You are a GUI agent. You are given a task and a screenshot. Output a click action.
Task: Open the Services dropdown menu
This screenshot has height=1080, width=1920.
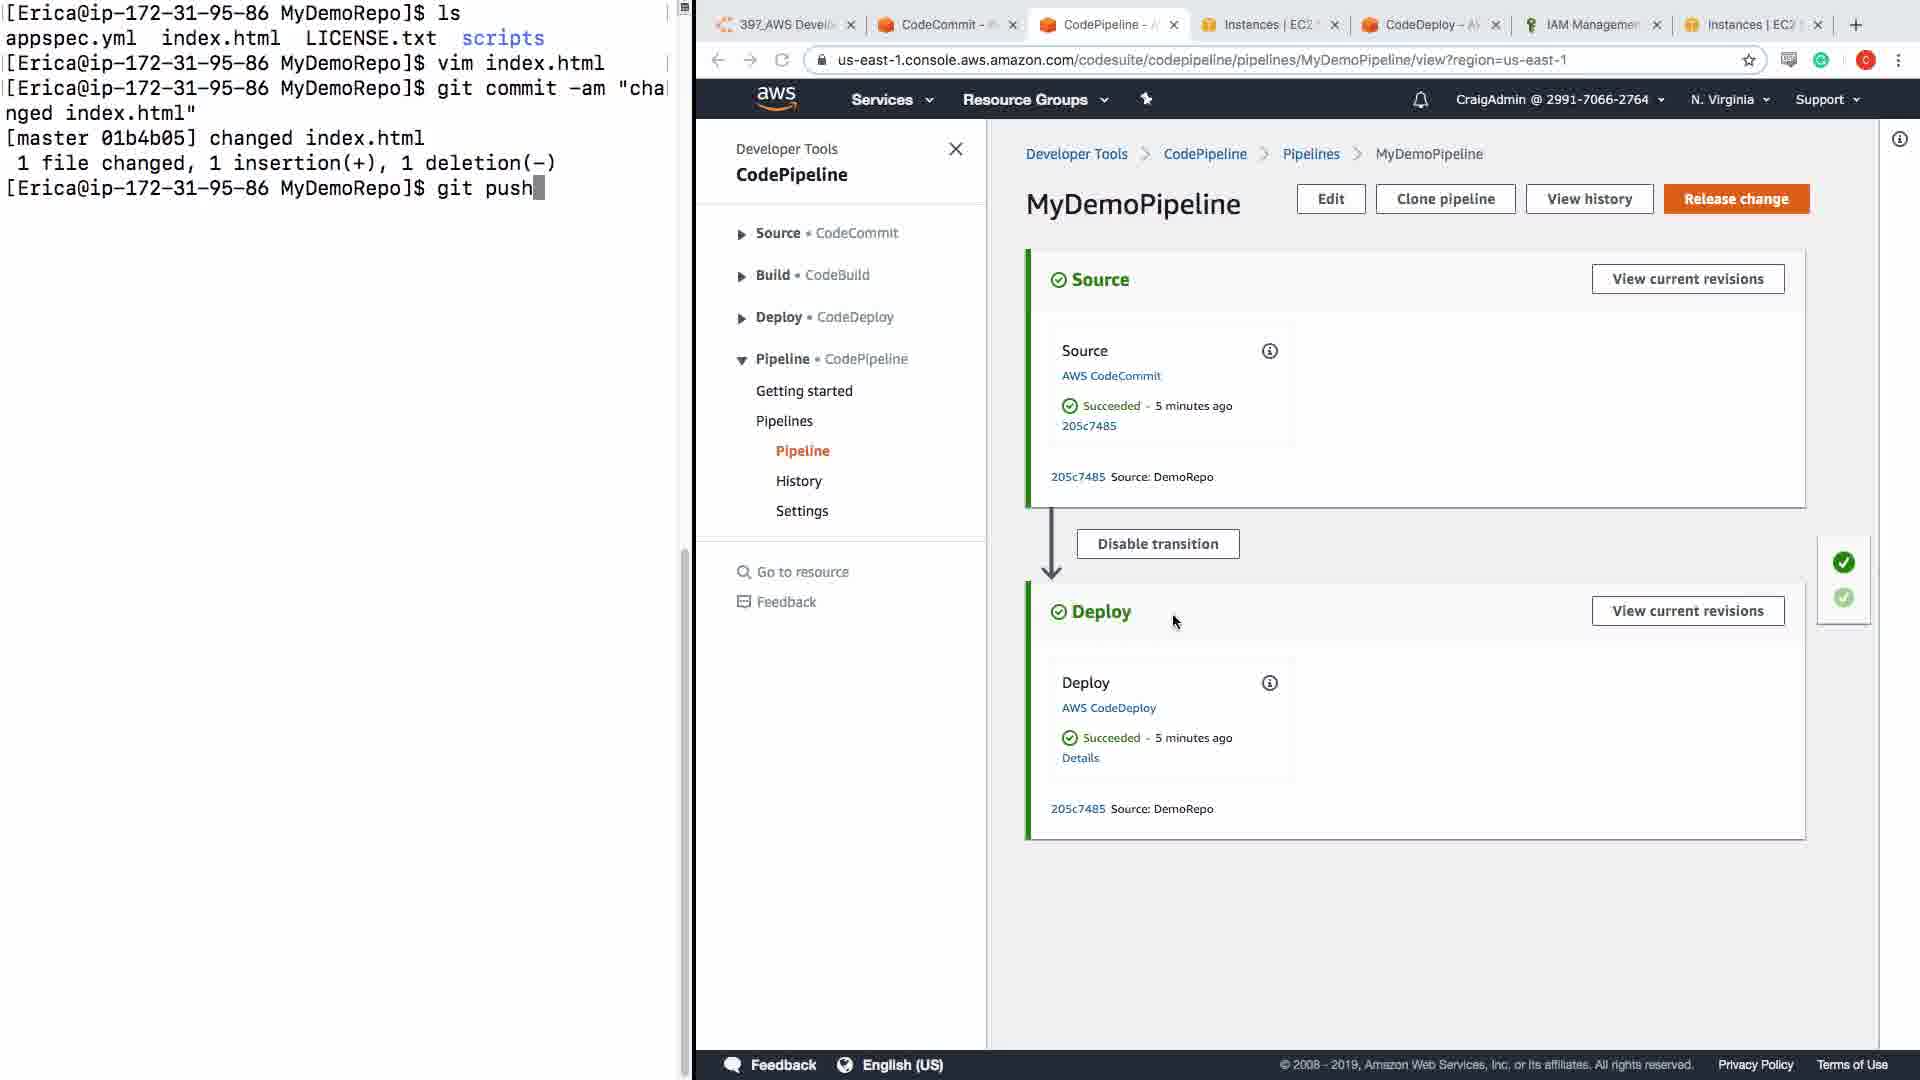point(891,100)
